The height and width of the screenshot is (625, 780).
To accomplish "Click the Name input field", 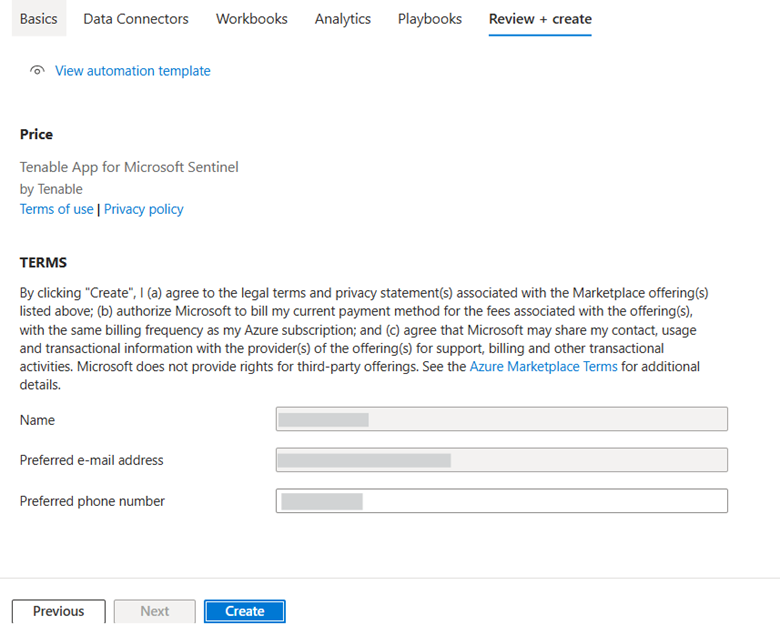I will click(502, 419).
